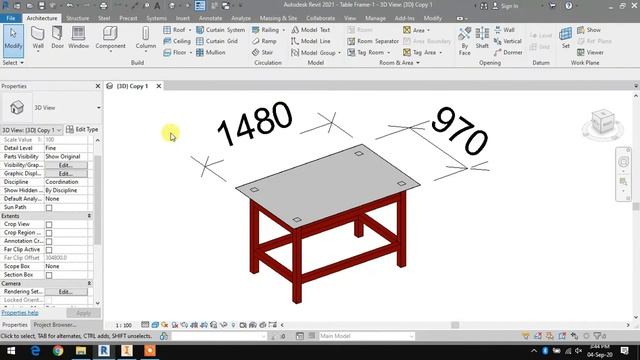Choose the Ceiling tool

pyautogui.click(x=177, y=41)
